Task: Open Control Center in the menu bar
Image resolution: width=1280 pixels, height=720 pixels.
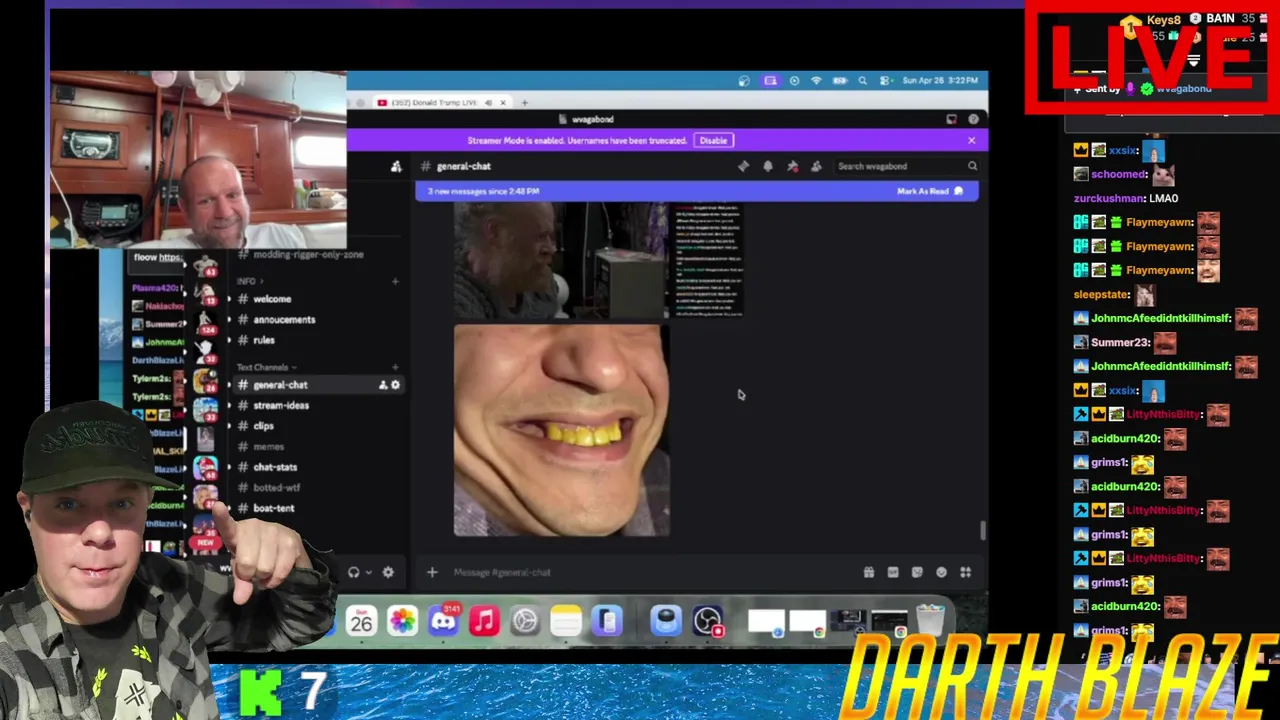Action: 883,81
